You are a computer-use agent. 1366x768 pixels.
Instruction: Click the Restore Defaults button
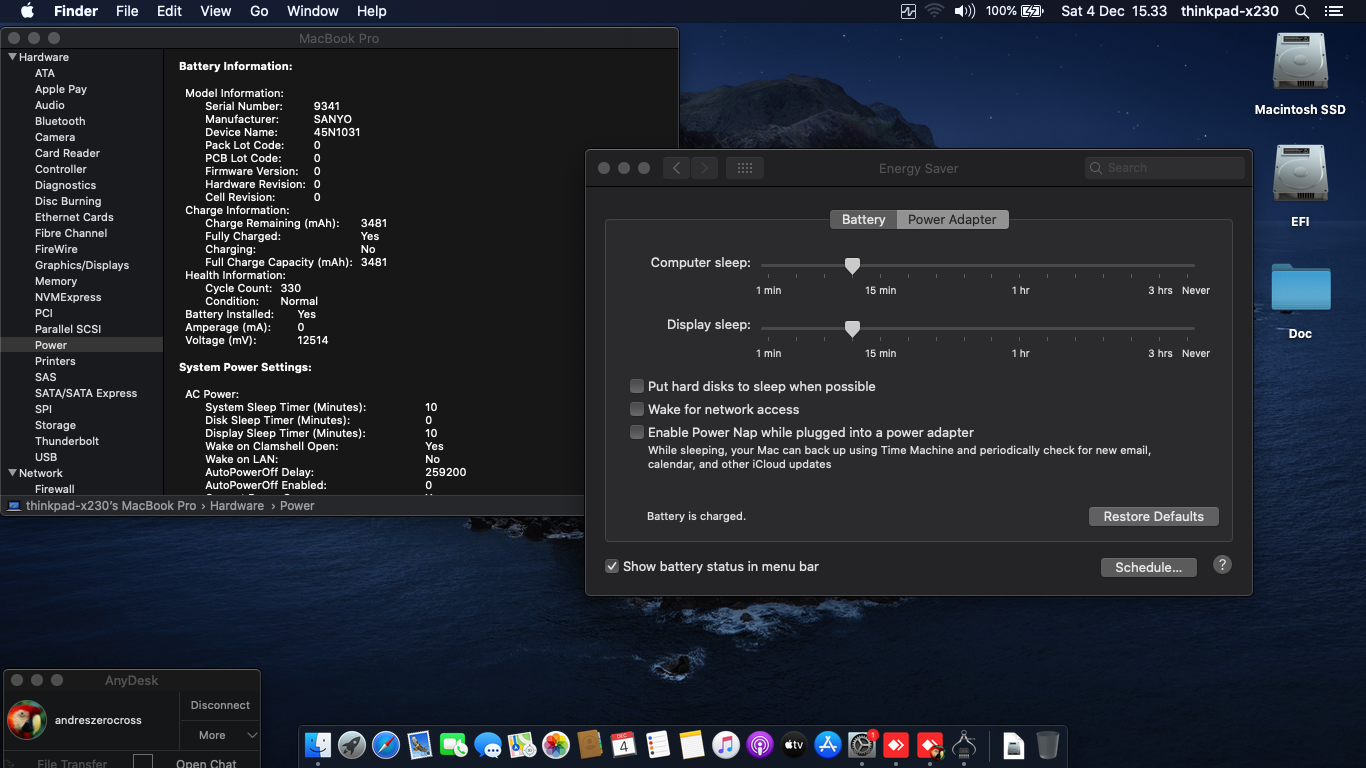pos(1154,516)
